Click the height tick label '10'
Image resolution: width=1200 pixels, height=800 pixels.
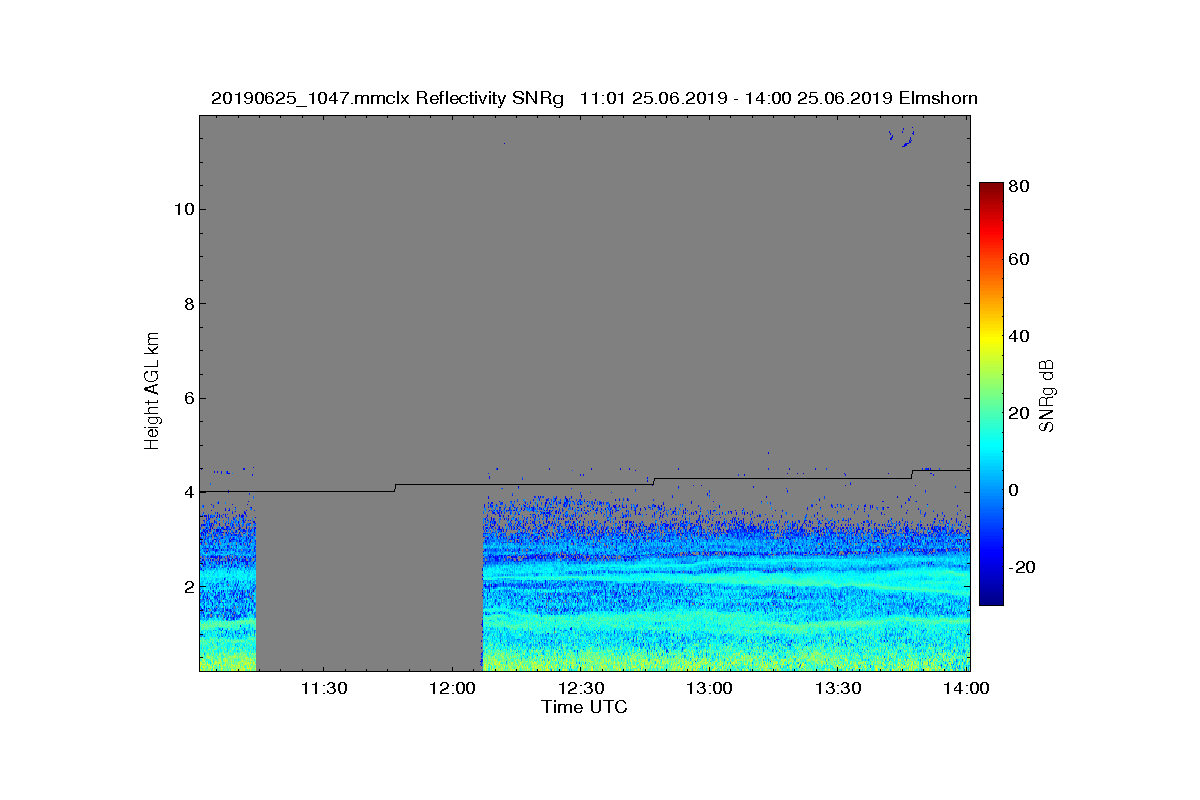point(183,209)
